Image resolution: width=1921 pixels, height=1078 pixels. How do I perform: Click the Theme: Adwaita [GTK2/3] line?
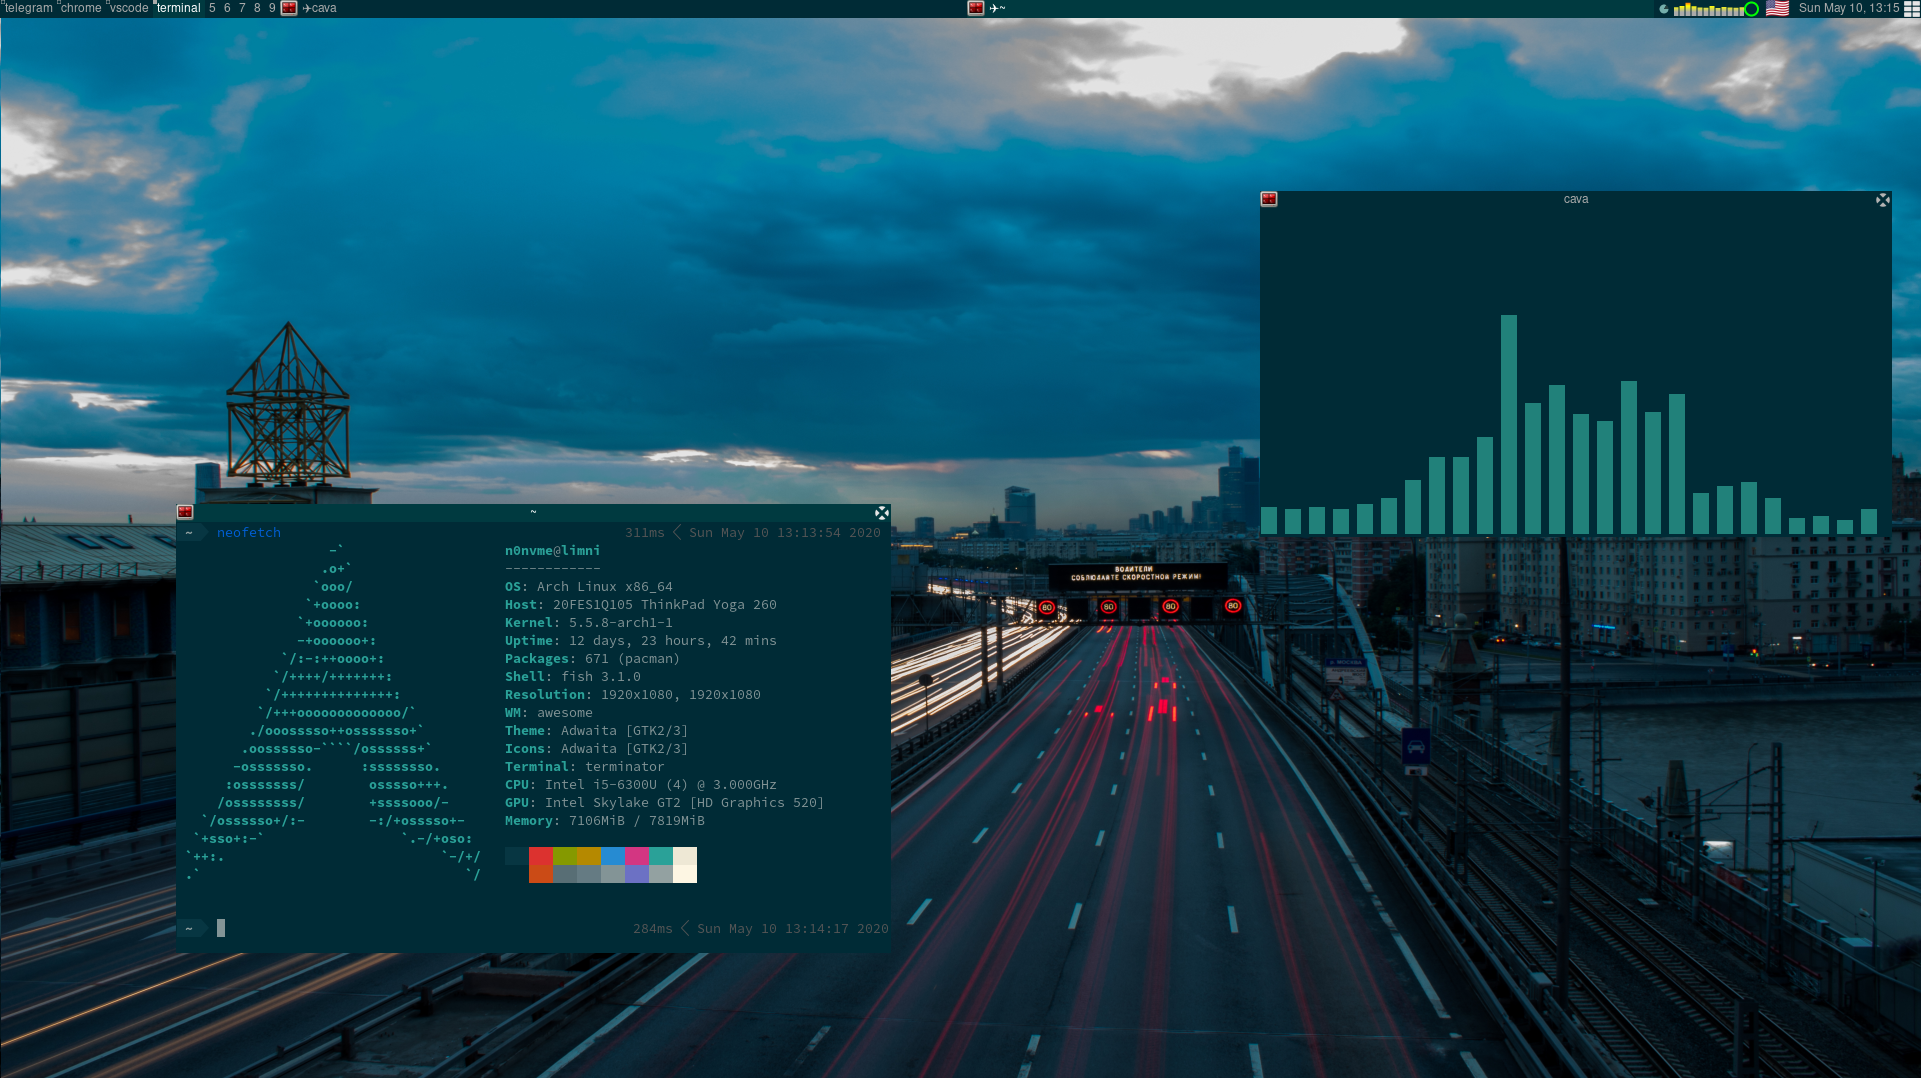pyautogui.click(x=596, y=731)
